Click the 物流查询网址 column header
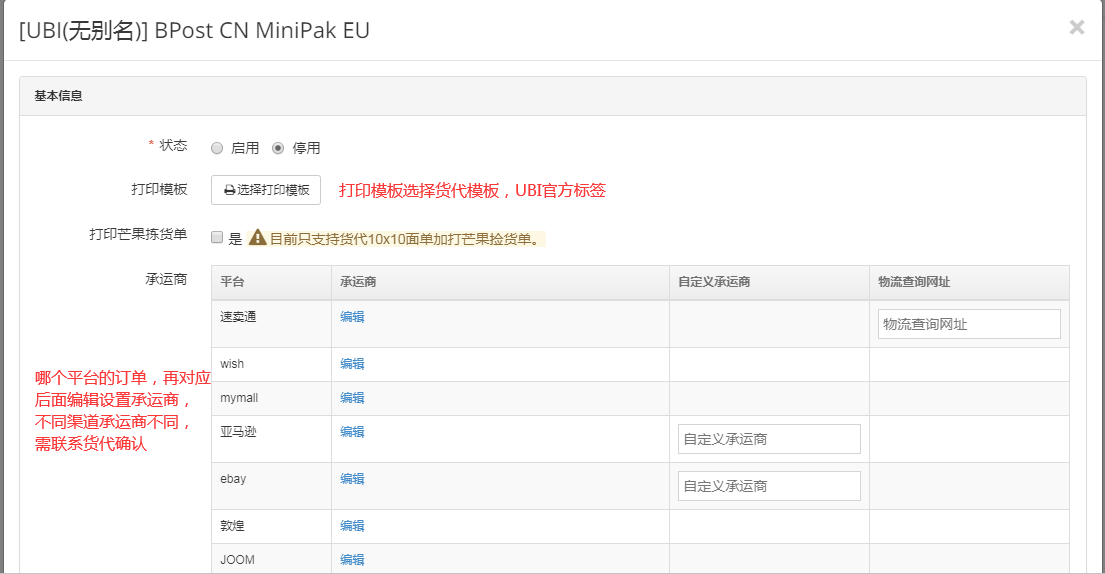This screenshot has width=1105, height=574. [x=914, y=282]
